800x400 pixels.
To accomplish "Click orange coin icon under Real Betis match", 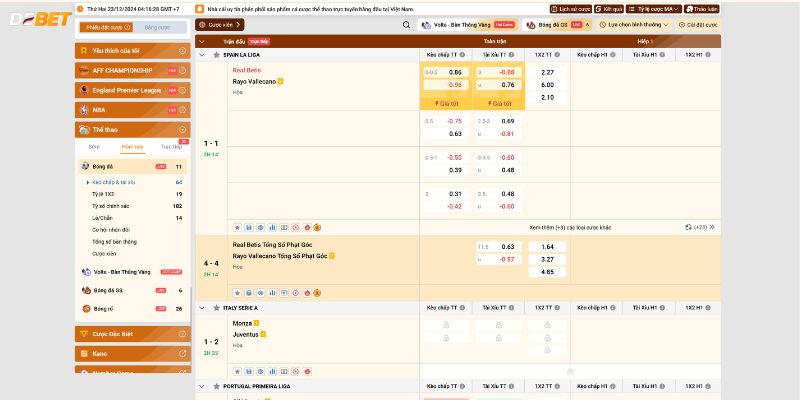I will [x=317, y=228].
